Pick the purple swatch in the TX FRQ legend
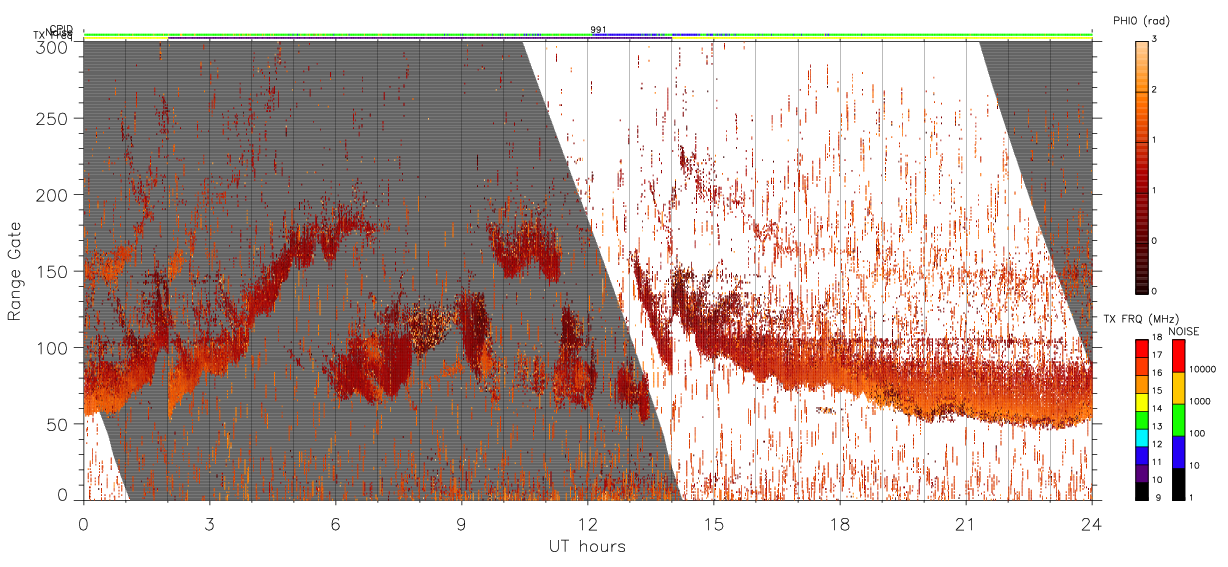 pos(1142,474)
